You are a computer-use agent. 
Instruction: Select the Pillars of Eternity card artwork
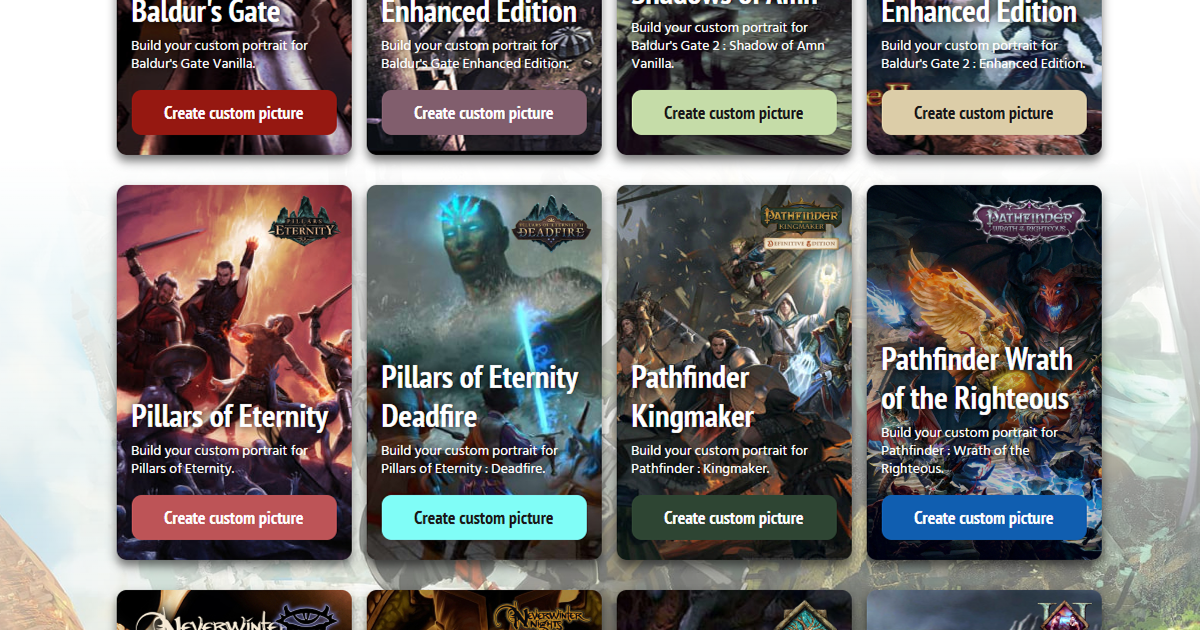click(x=234, y=300)
